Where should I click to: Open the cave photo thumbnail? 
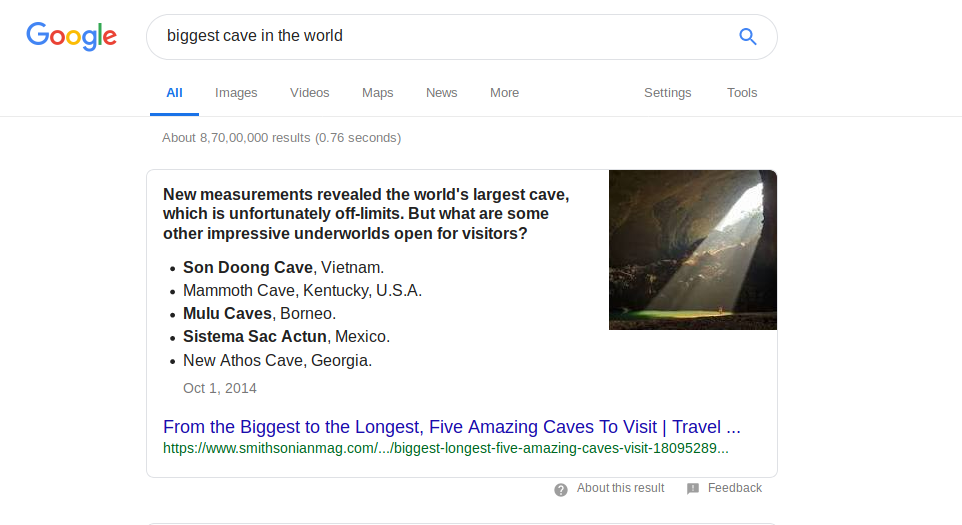693,250
